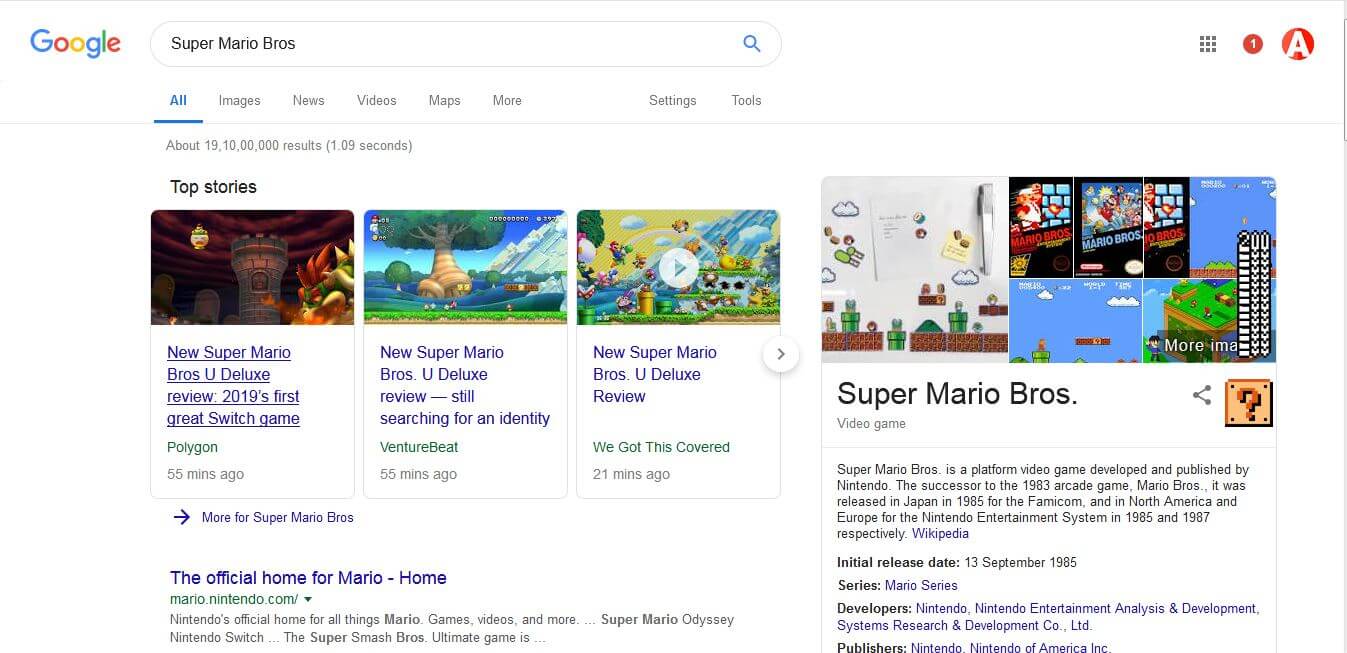1347x653 pixels.
Task: Open the large Mario magnets panel image
Action: [914, 270]
